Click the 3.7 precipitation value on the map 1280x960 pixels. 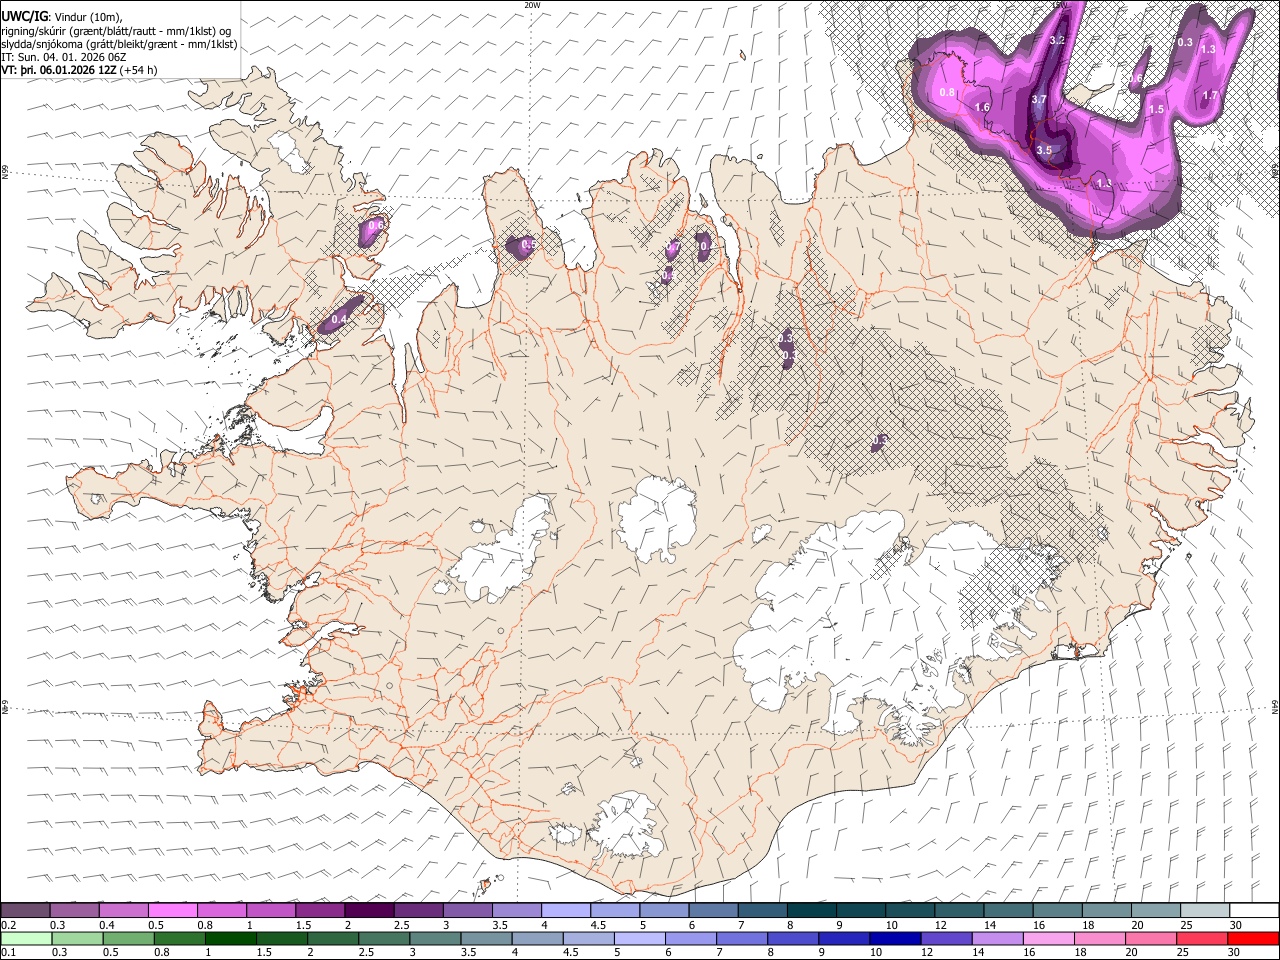pos(1039,99)
